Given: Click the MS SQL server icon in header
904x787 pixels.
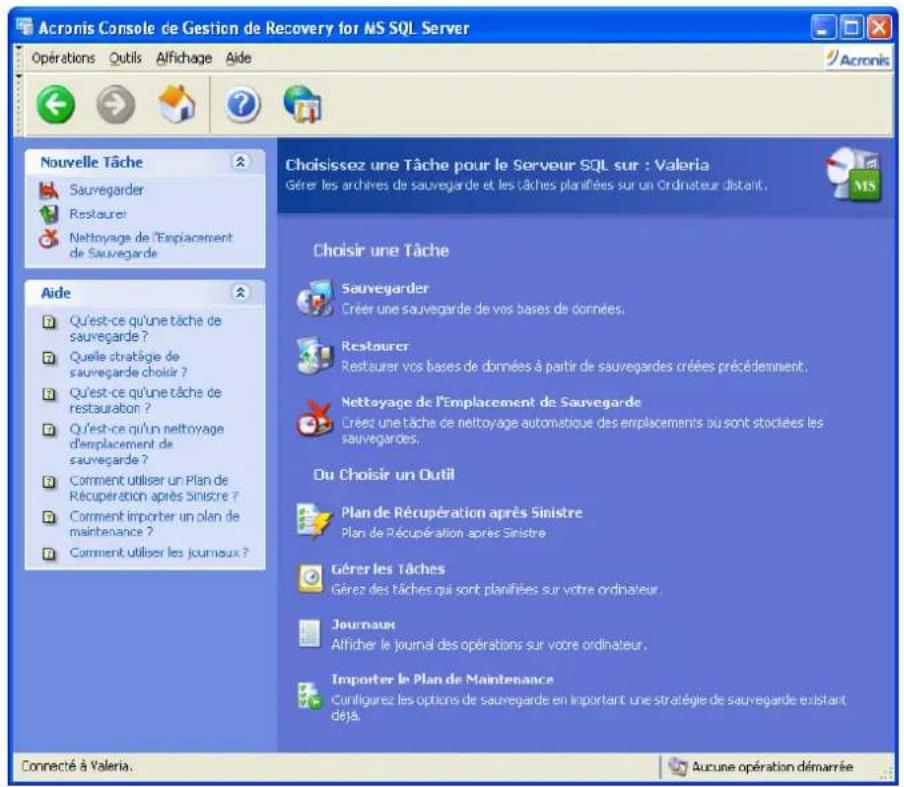Looking at the screenshot, I should 854,174.
